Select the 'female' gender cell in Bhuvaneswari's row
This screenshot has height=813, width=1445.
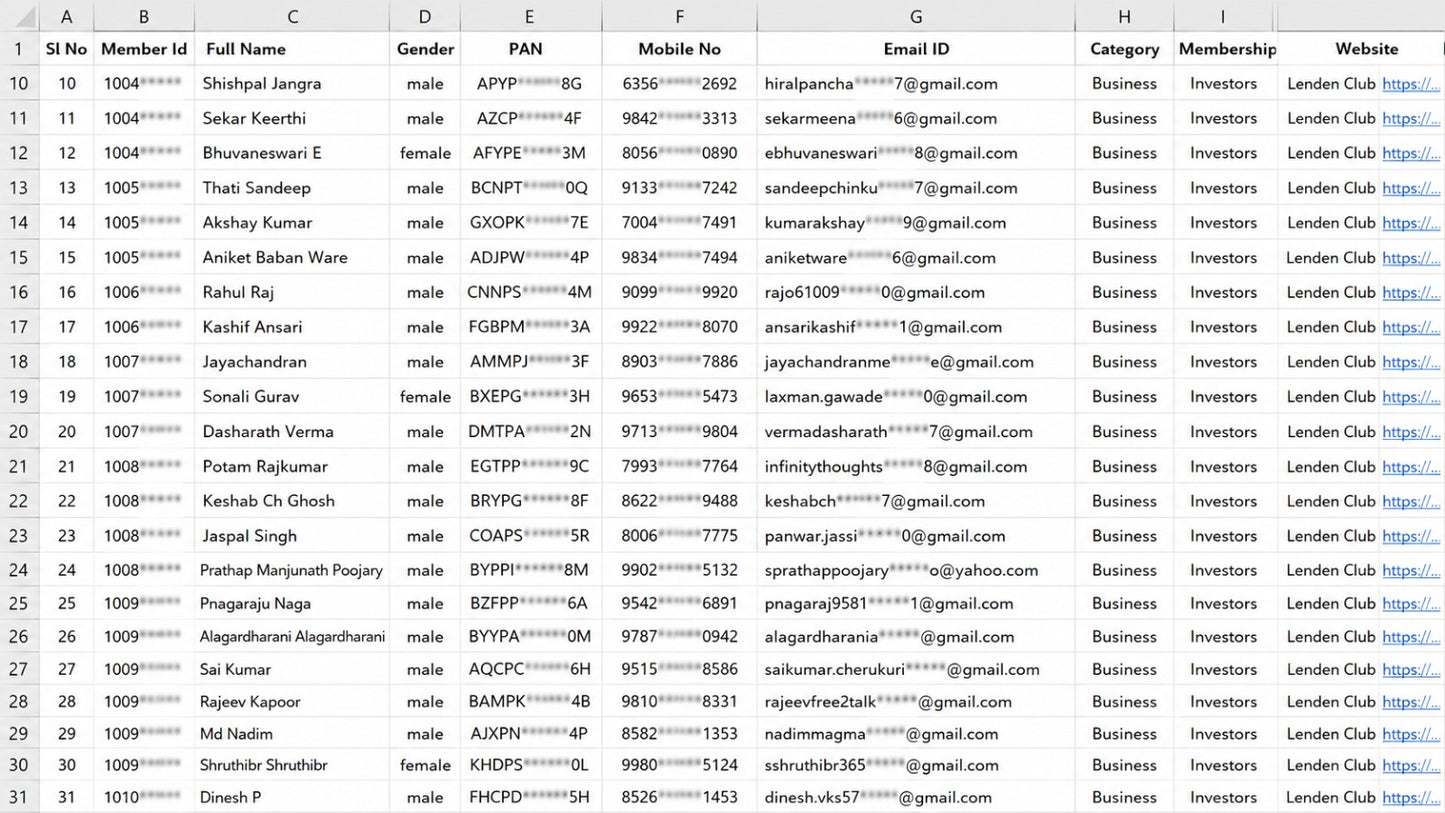click(425, 153)
